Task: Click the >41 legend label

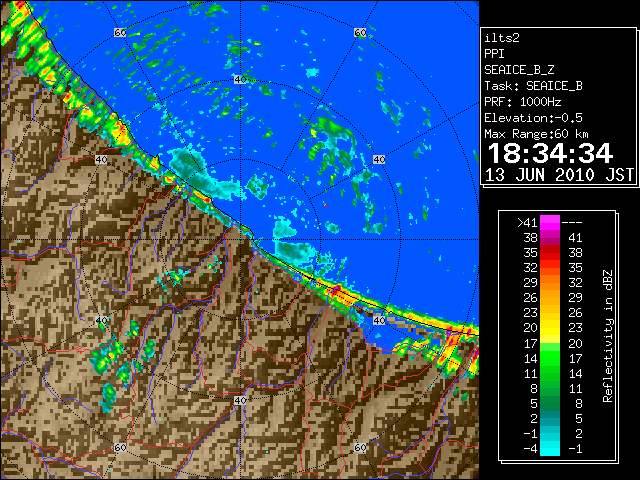Action: click(527, 223)
